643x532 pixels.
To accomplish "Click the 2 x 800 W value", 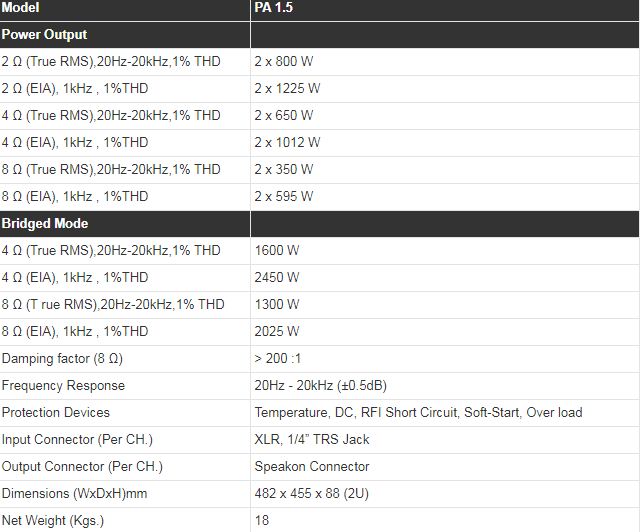I will (284, 62).
